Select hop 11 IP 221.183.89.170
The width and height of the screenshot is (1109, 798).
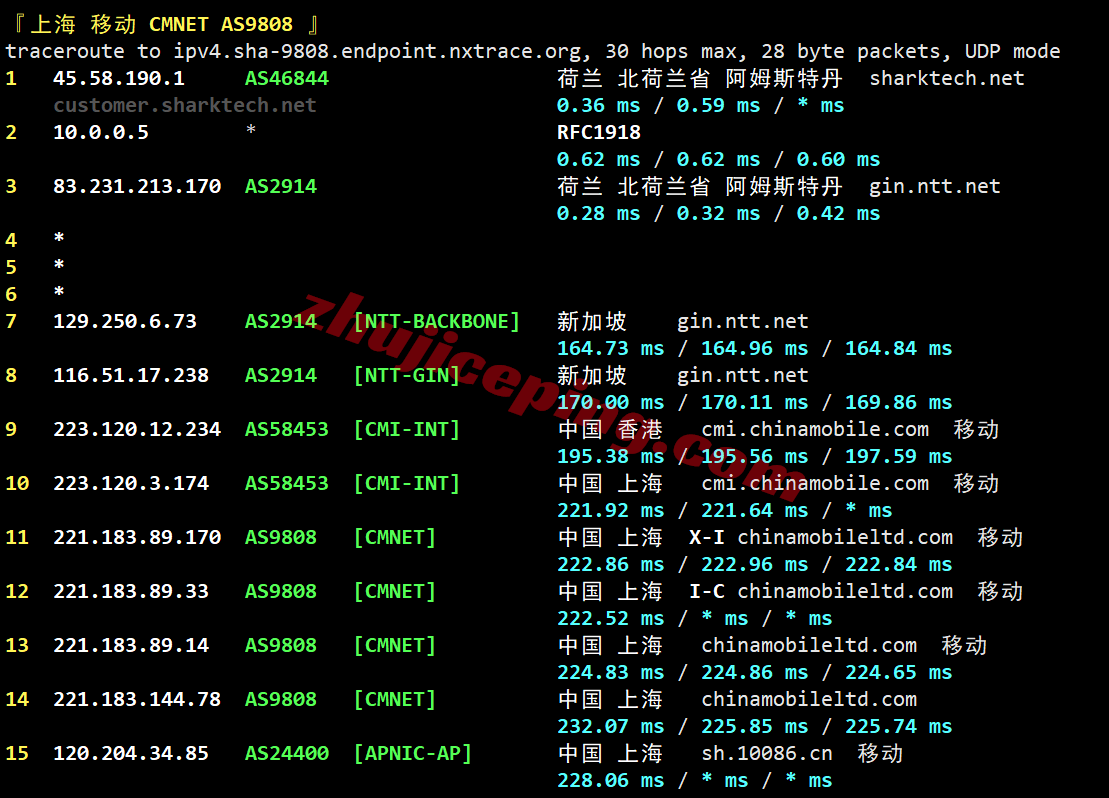[137, 538]
